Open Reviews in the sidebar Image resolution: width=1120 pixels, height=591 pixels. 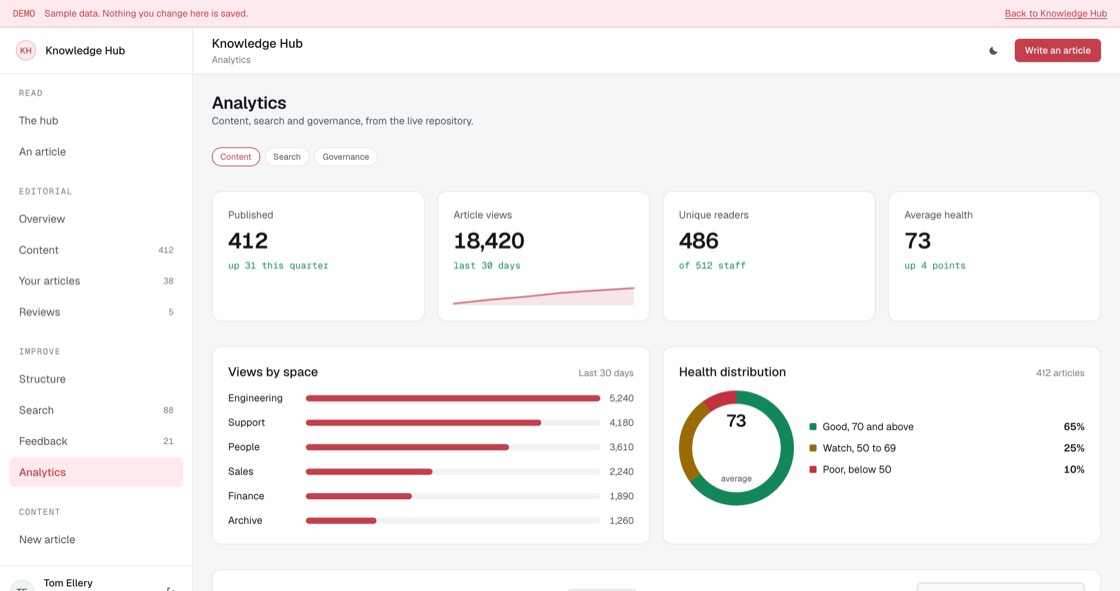(x=96, y=312)
